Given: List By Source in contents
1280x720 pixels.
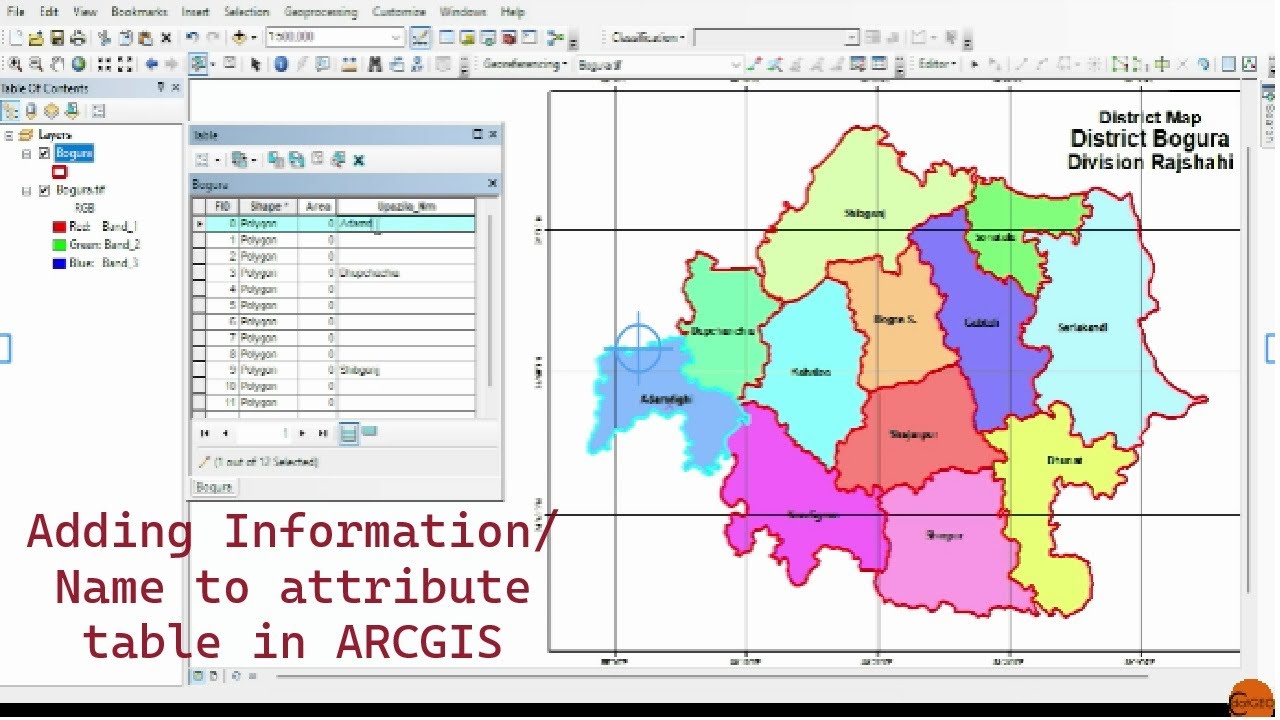Looking at the screenshot, I should (x=31, y=111).
